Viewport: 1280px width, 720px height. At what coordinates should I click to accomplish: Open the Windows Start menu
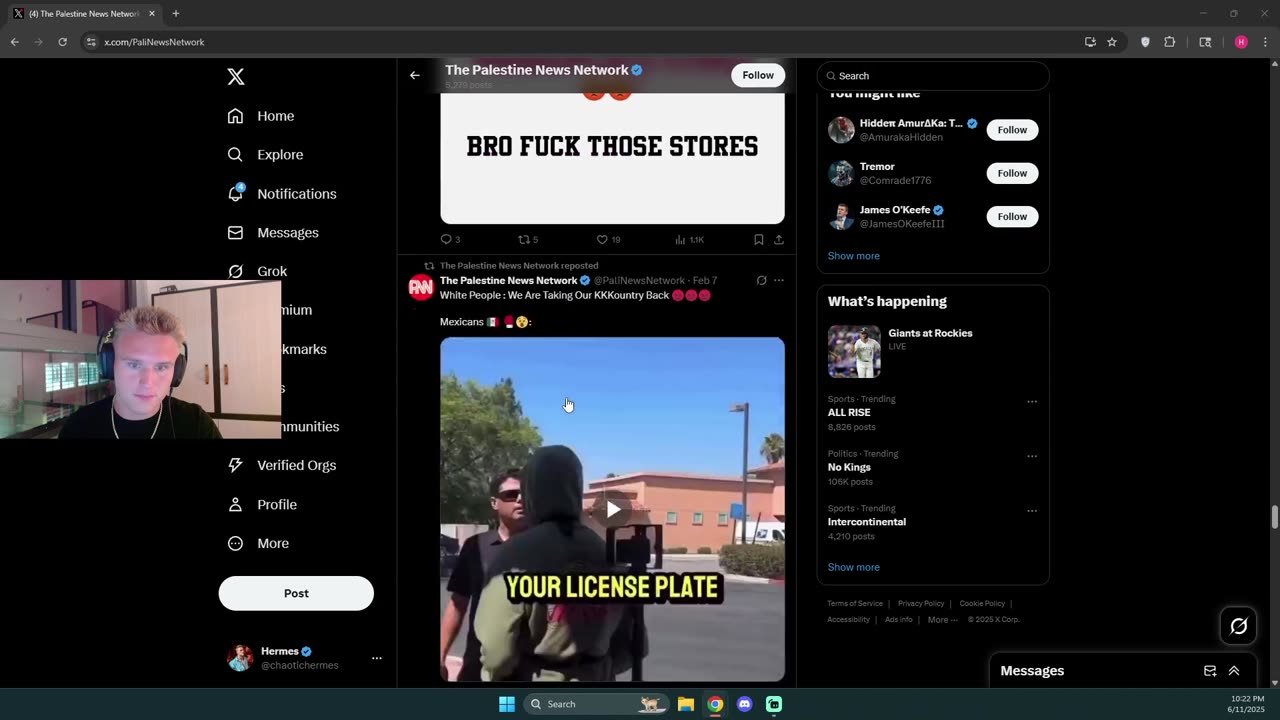point(507,704)
